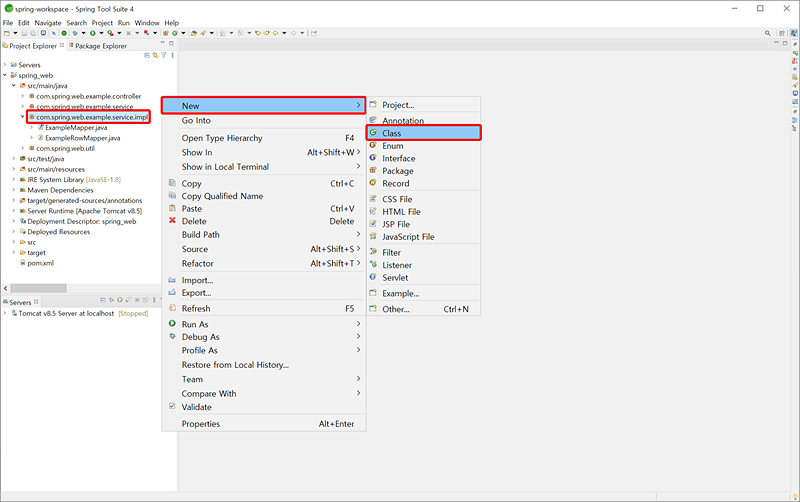Viewport: 800px width, 502px height.
Task: Expand Tomcat v8.5 Server at localhost node
Action: pyautogui.click(x=5, y=313)
